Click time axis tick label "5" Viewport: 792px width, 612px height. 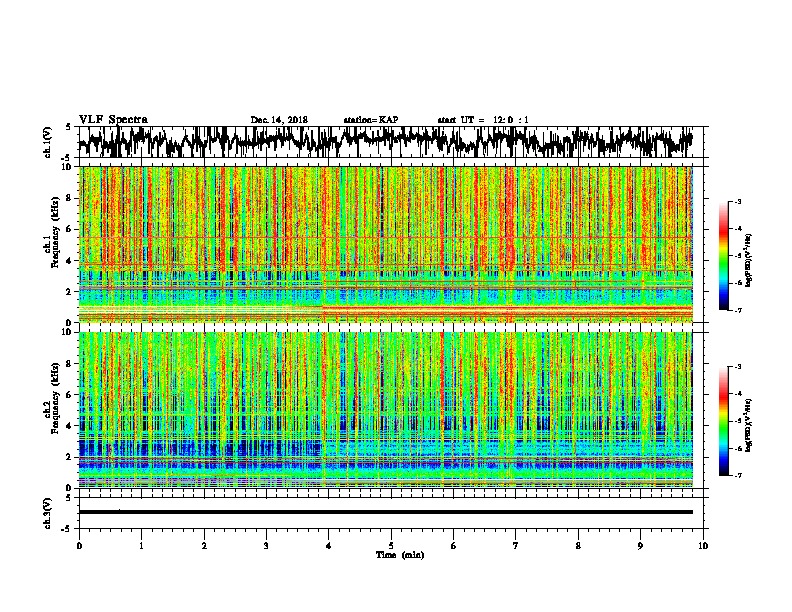391,546
